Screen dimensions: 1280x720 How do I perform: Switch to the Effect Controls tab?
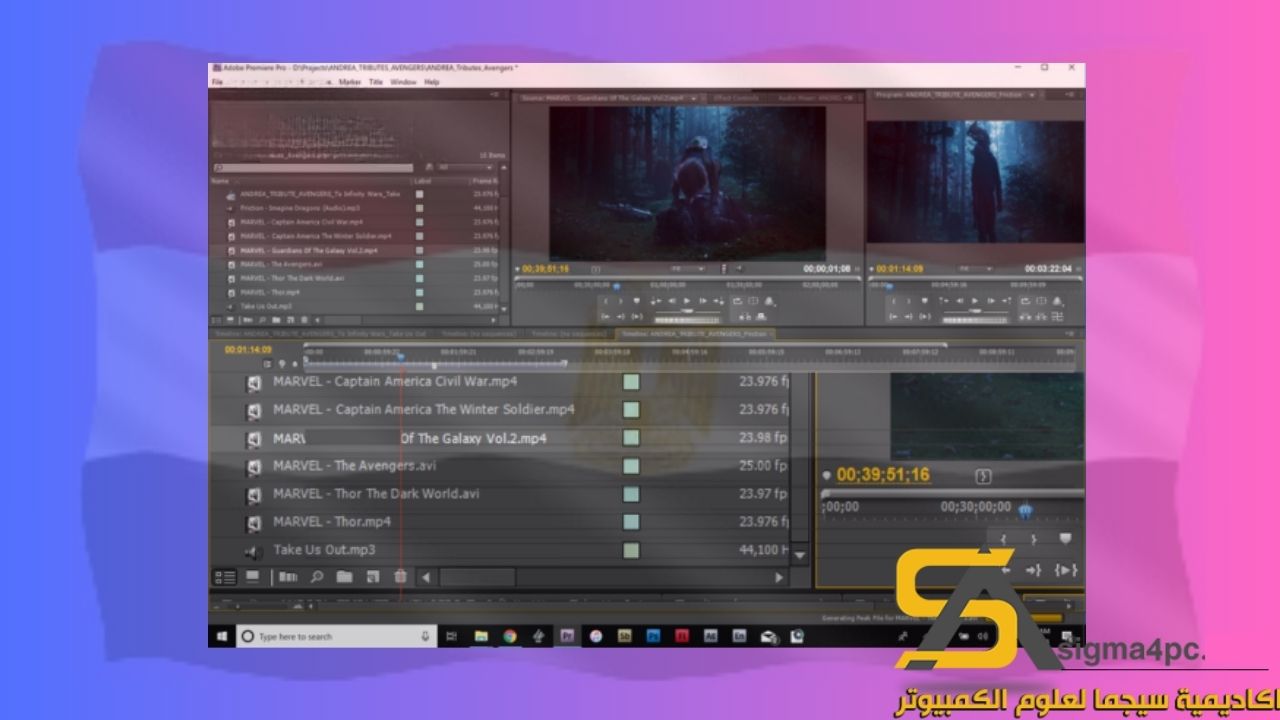(x=735, y=98)
